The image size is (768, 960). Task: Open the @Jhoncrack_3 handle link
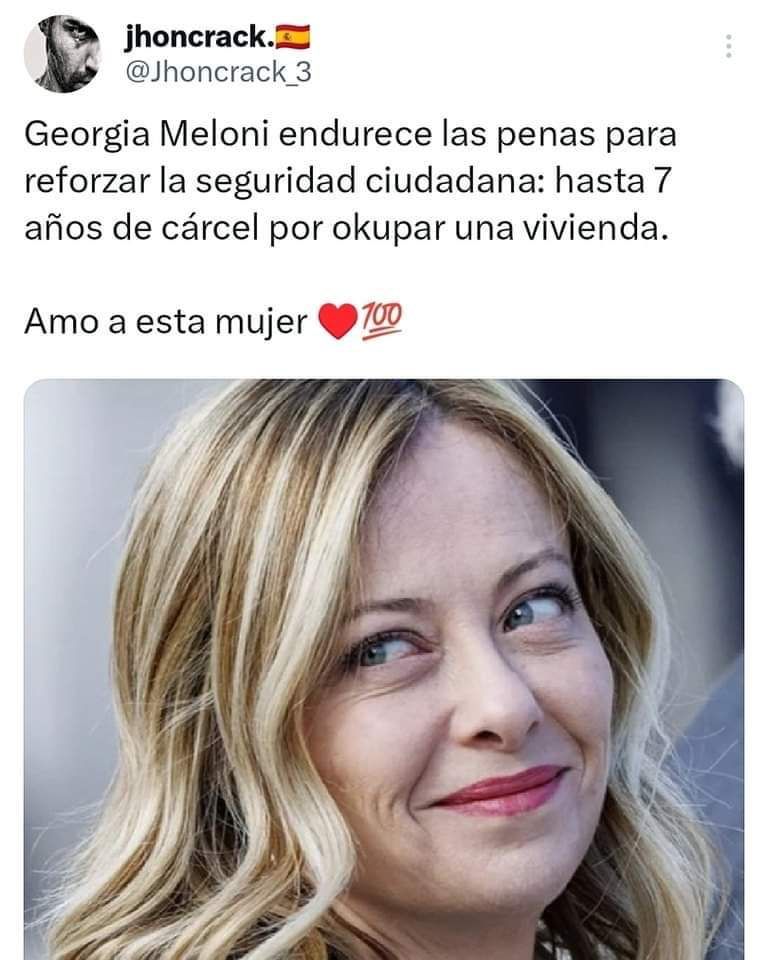[218, 72]
